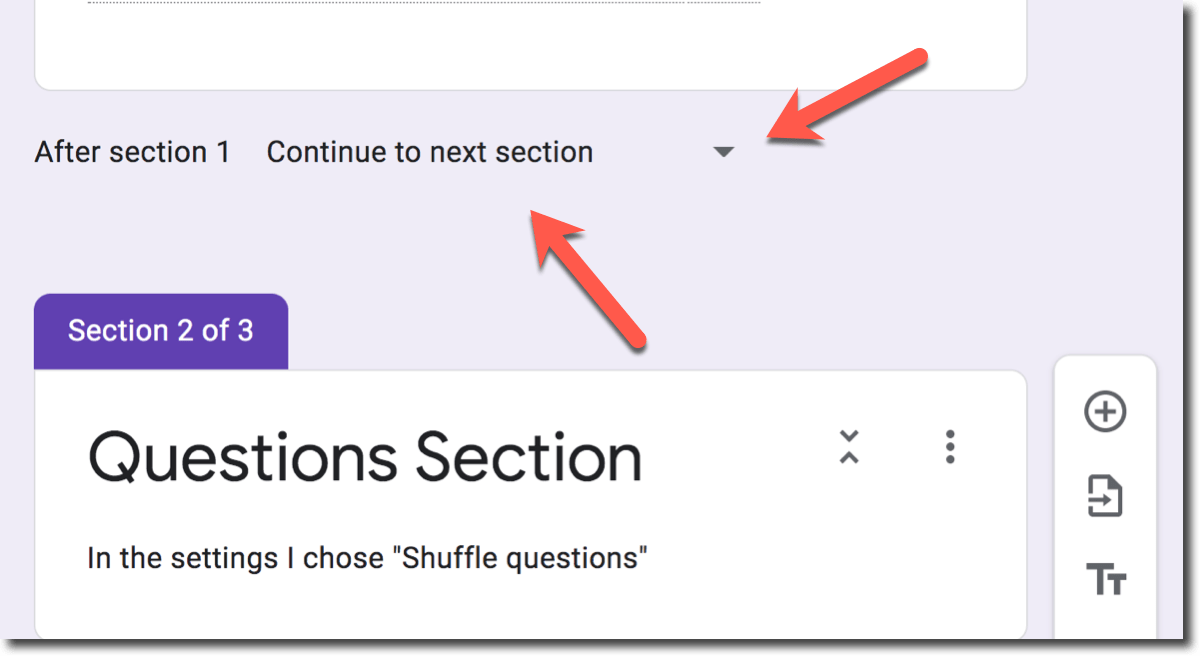Click the After section 1 dropdown arrow
Screen dimensions: 1200x656
coord(723,153)
